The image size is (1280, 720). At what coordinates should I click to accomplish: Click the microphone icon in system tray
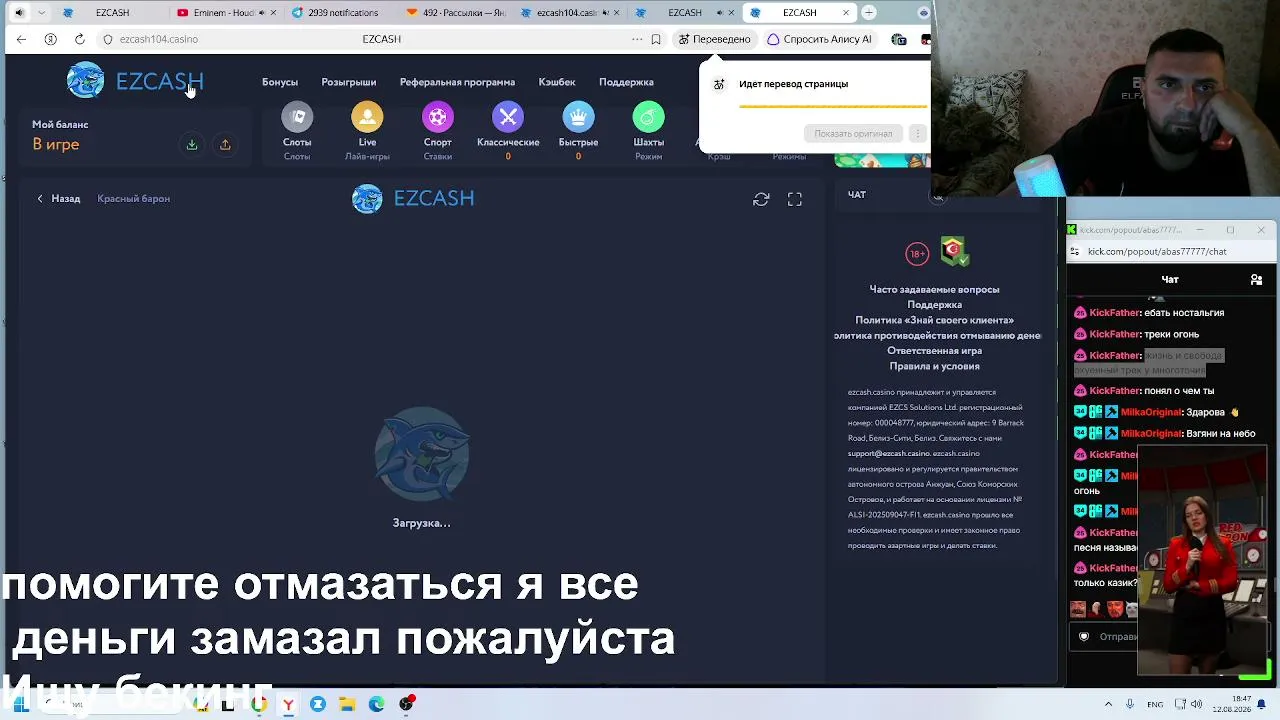pyautogui.click(x=1130, y=704)
